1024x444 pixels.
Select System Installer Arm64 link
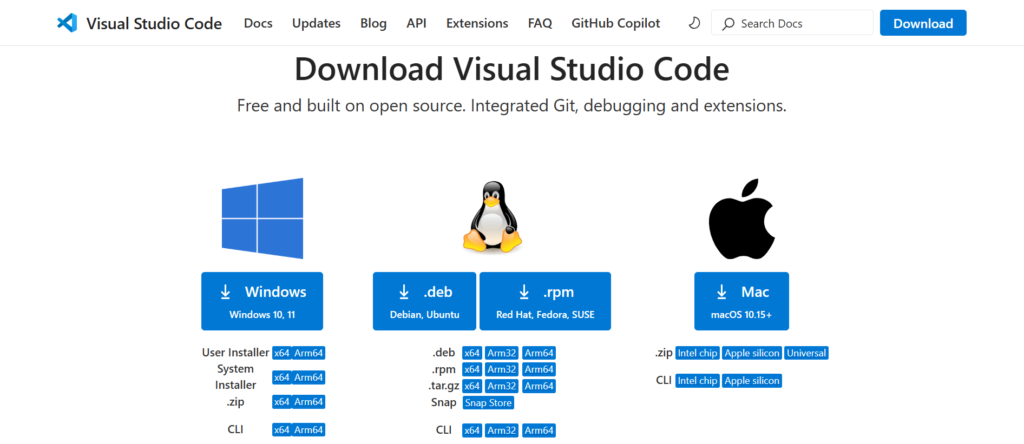point(308,377)
